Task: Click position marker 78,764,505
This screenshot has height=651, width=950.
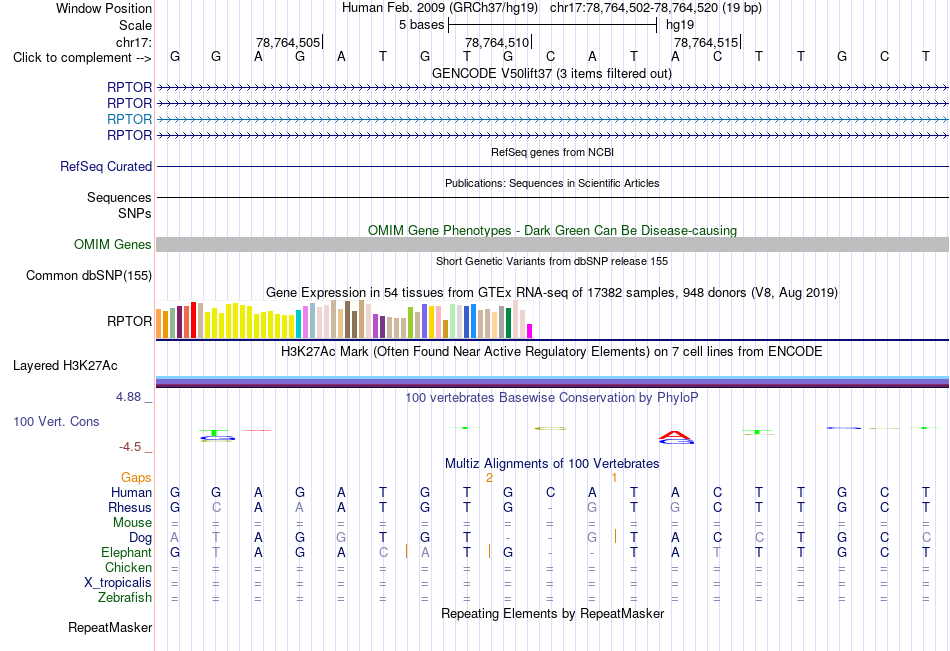Action: [288, 42]
